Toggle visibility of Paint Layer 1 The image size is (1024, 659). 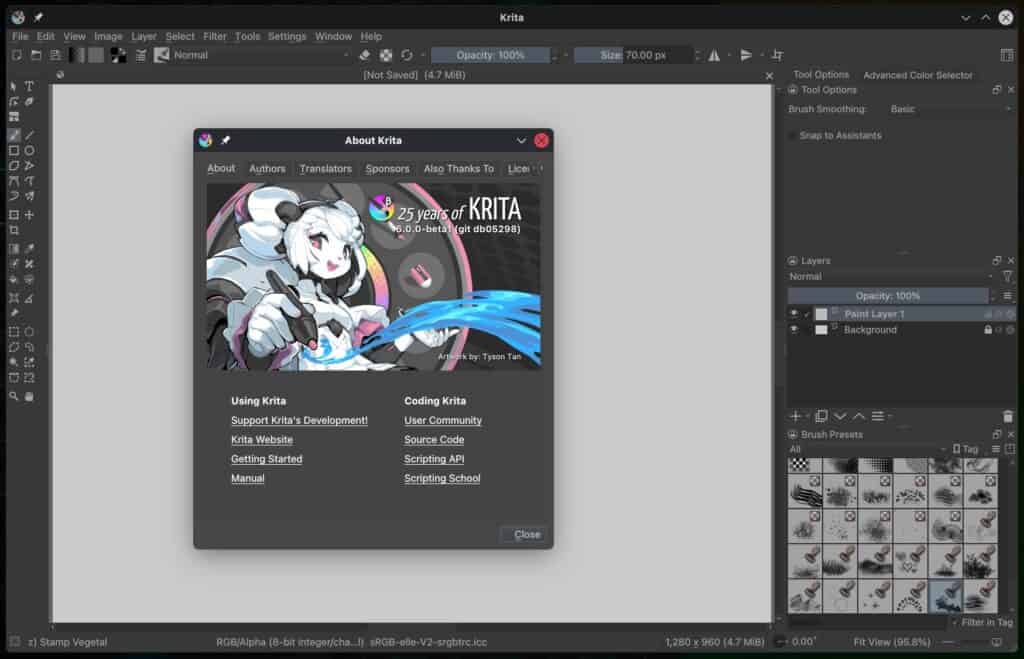point(793,313)
